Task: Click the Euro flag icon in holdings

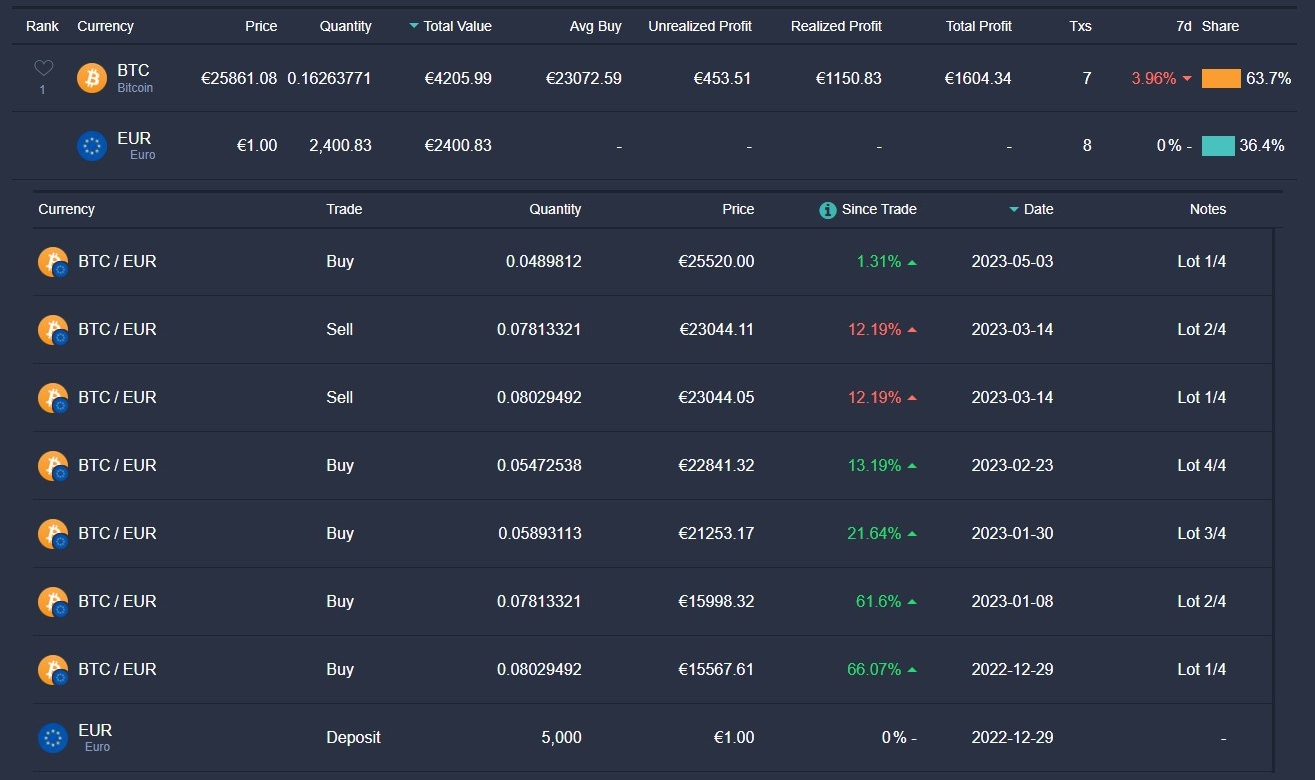Action: coord(92,146)
